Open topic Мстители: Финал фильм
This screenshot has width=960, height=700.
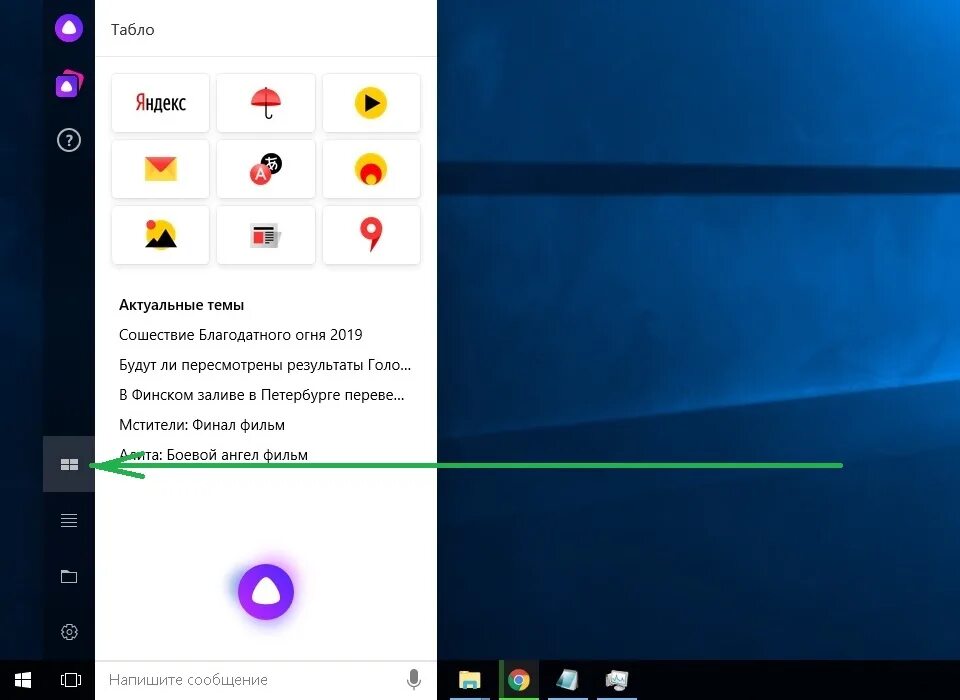(201, 425)
